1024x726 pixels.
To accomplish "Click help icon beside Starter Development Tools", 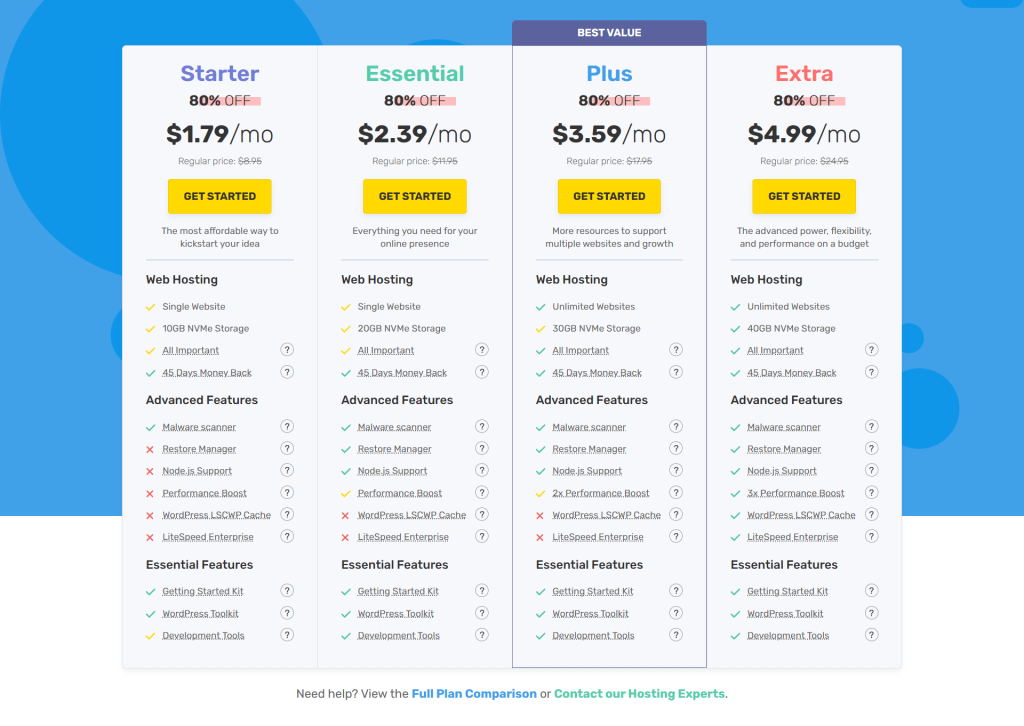I will coord(287,635).
